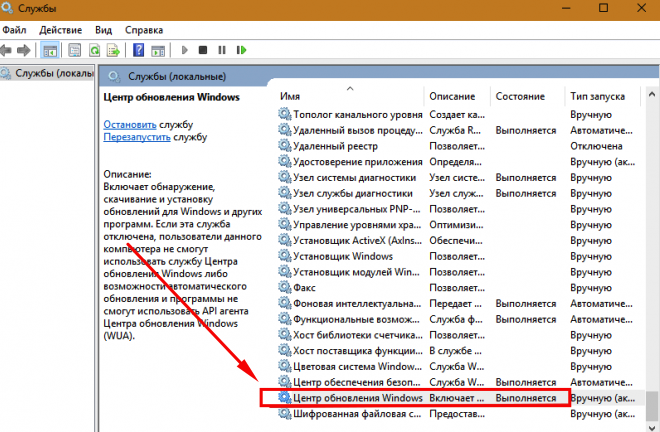Click gear icon of Установщик Windows
Image resolution: width=660 pixels, height=432 pixels.
point(285,256)
